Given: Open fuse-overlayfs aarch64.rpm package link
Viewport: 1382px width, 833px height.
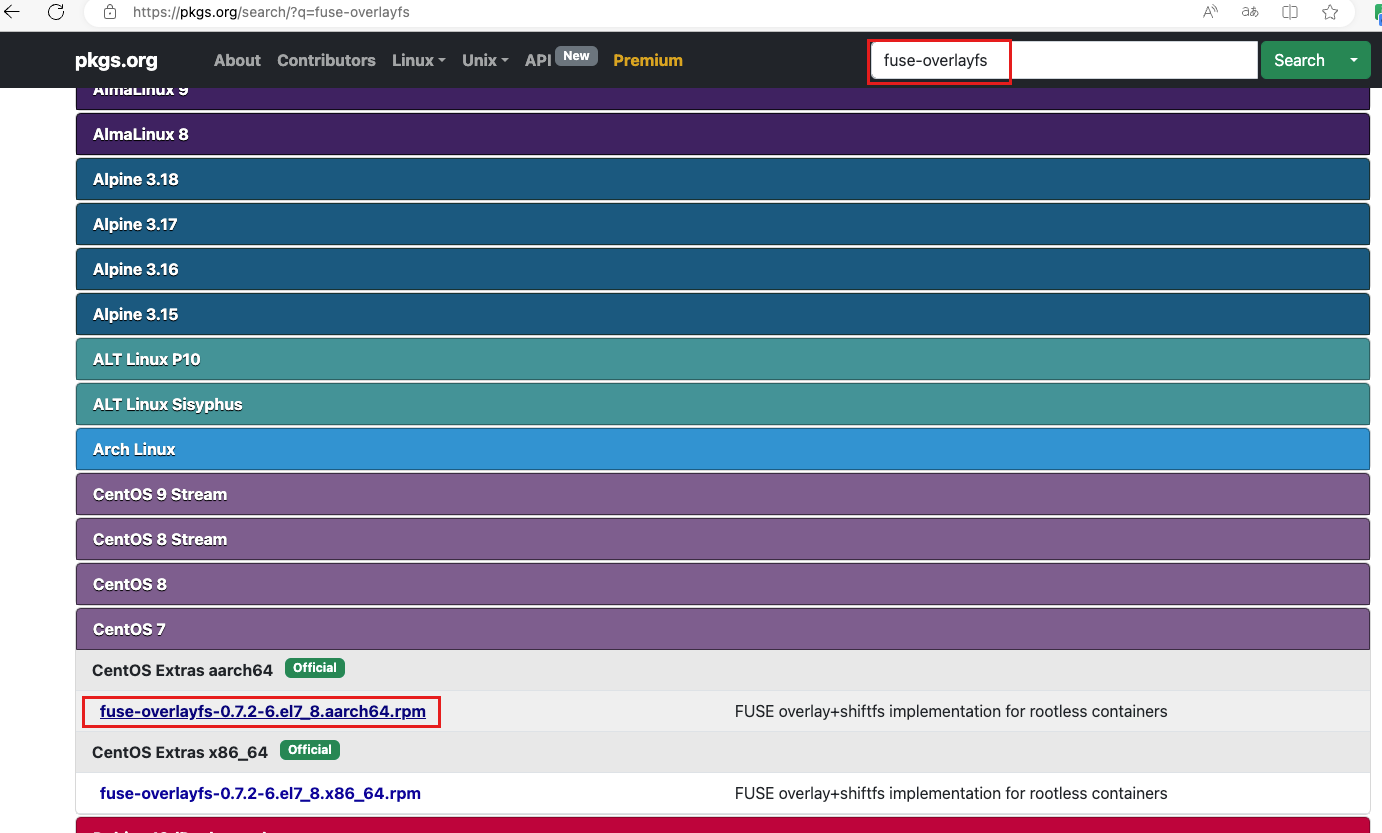Looking at the screenshot, I should click(x=262, y=712).
